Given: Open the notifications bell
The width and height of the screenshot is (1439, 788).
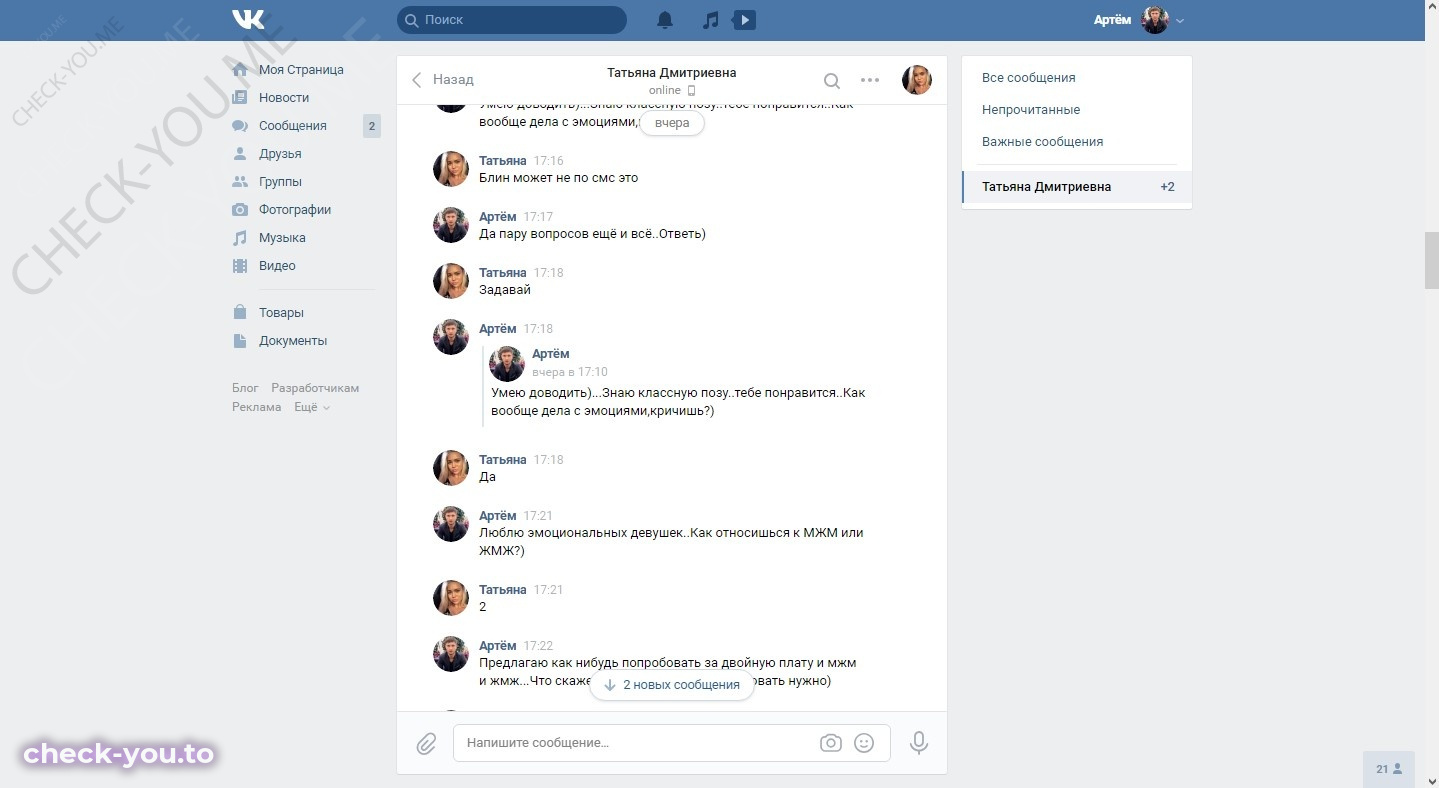Looking at the screenshot, I should [665, 20].
